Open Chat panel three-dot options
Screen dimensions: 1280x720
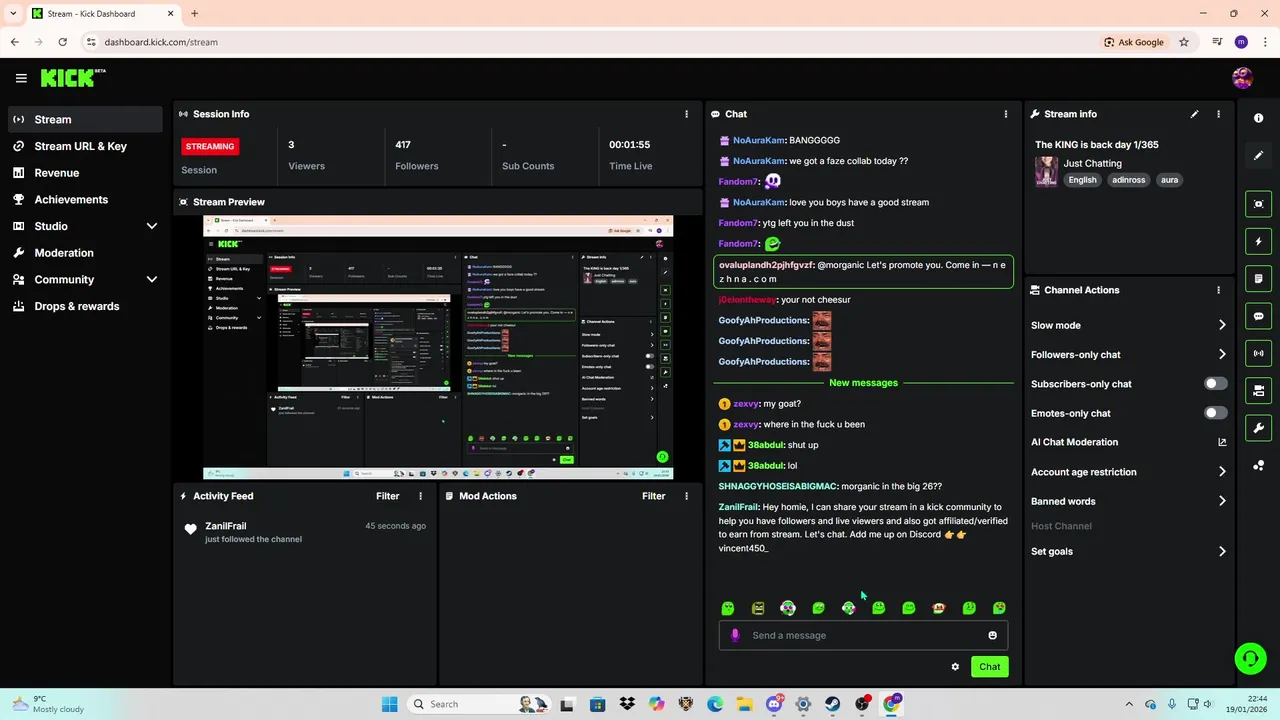1006,114
